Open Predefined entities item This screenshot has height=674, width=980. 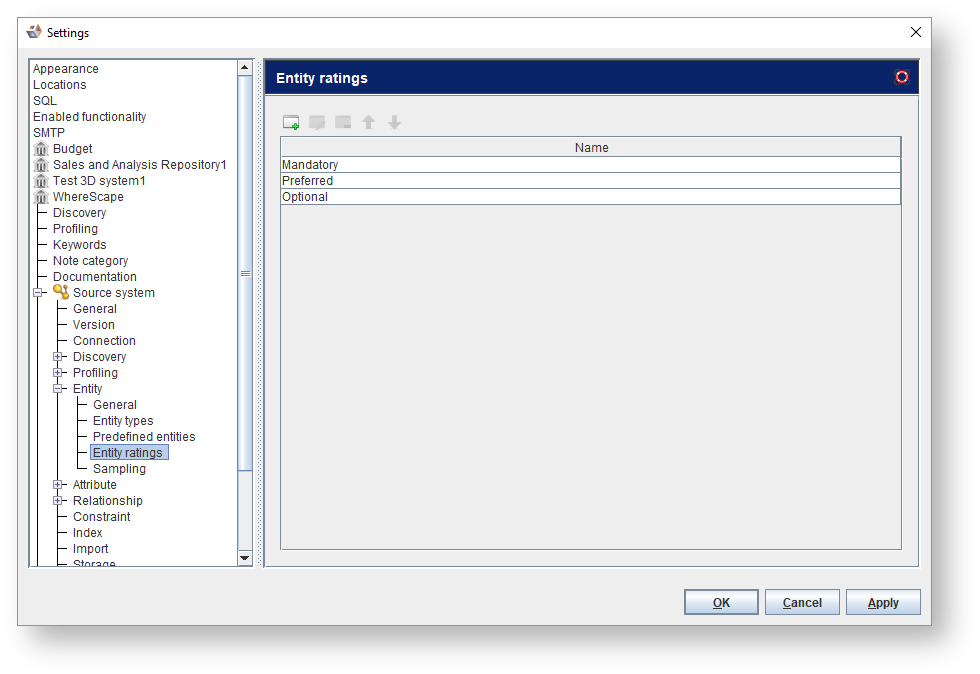pyautogui.click(x=144, y=437)
